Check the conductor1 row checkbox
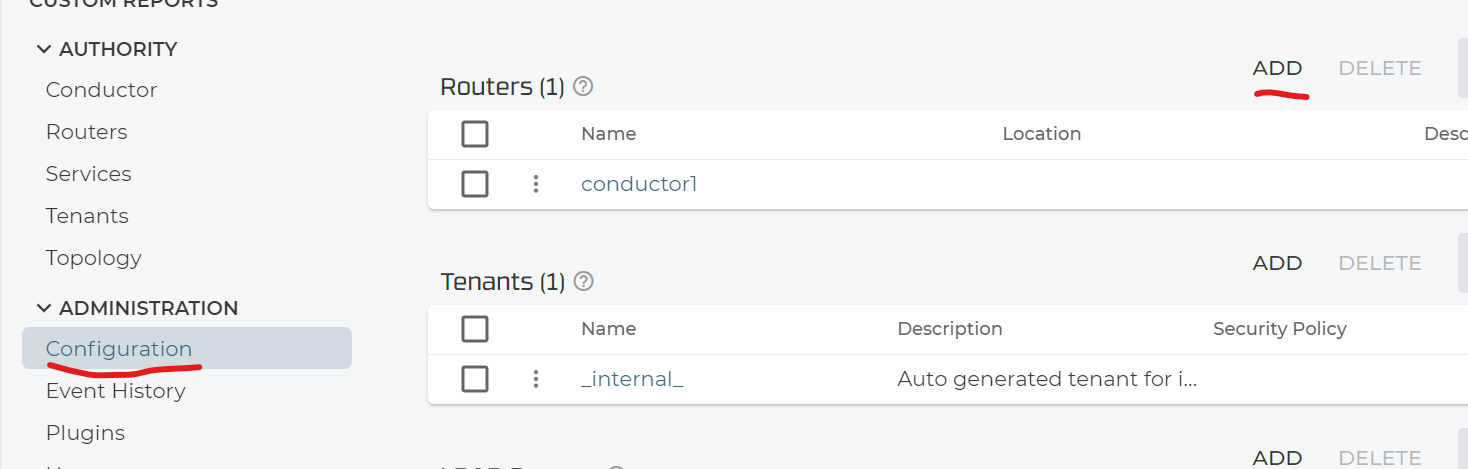Viewport: 1468px width, 469px height. point(475,184)
